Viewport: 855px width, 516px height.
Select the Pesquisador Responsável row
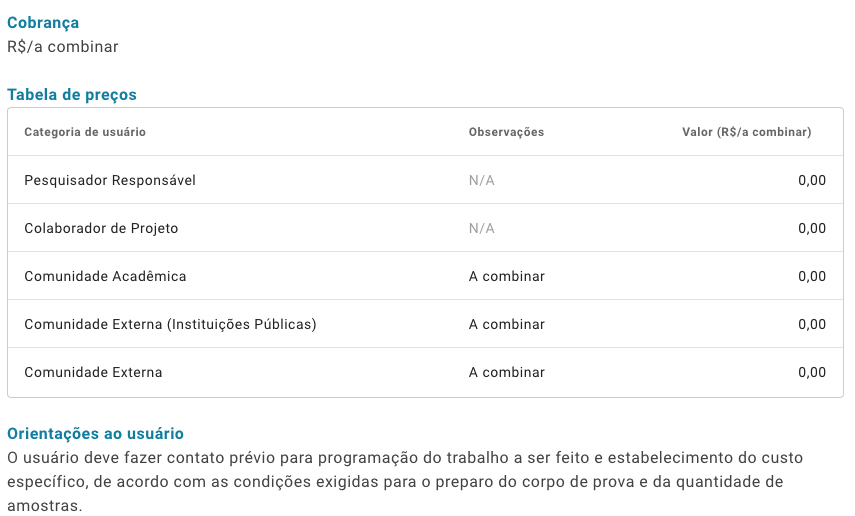click(x=425, y=180)
